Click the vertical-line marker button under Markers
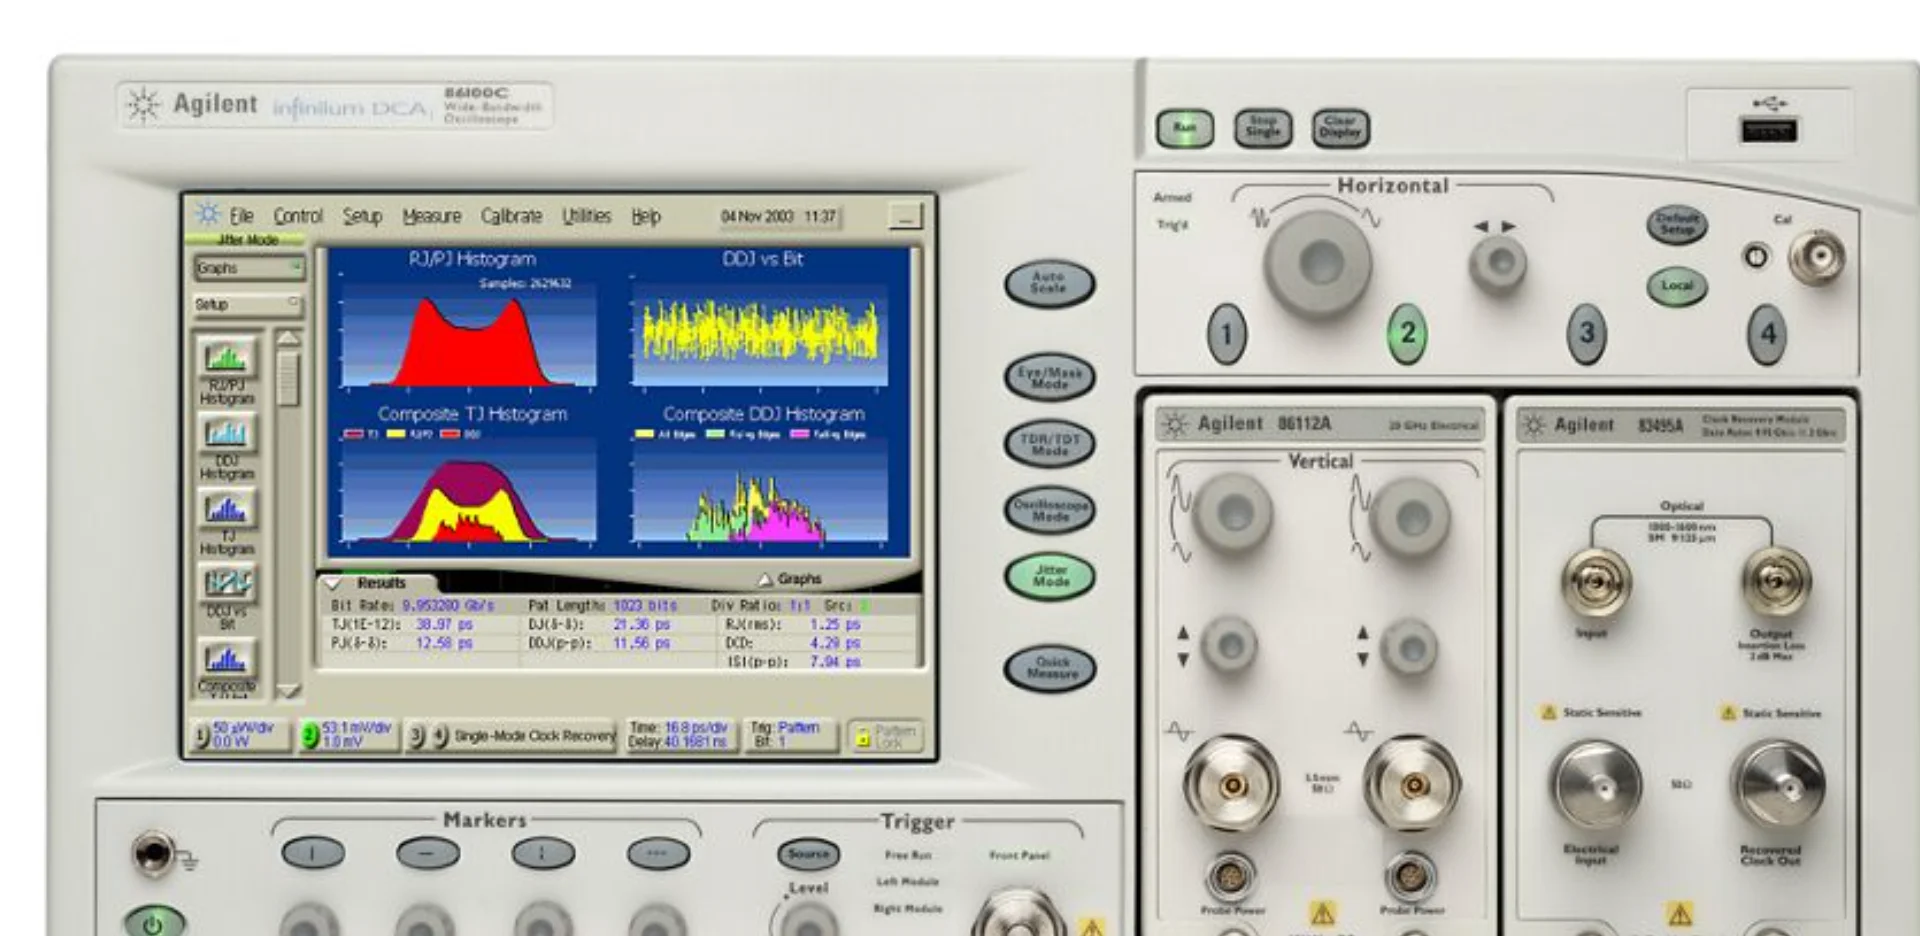The height and width of the screenshot is (936, 1920). point(313,853)
